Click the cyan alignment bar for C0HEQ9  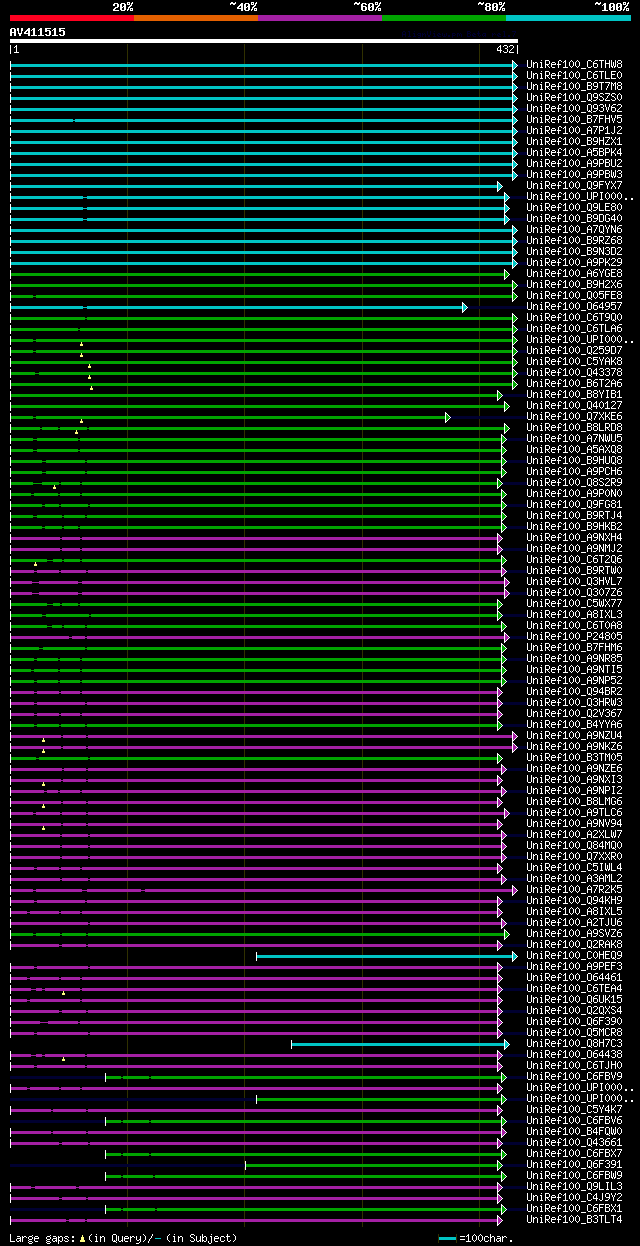[387, 956]
